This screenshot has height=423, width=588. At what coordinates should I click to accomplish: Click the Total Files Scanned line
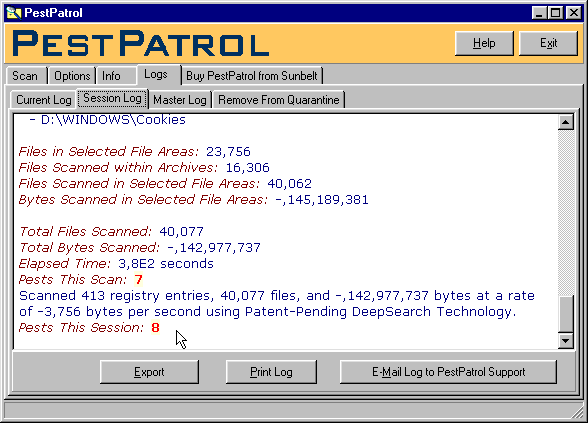[111, 232]
